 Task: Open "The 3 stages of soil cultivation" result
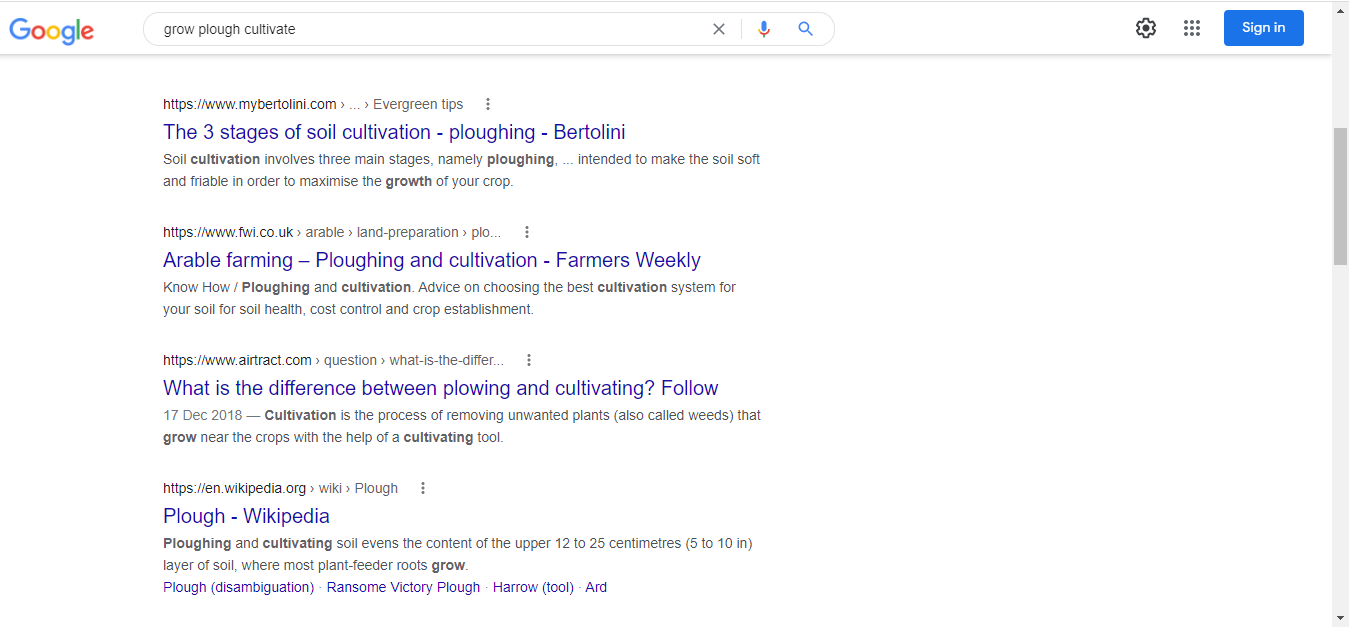(394, 132)
